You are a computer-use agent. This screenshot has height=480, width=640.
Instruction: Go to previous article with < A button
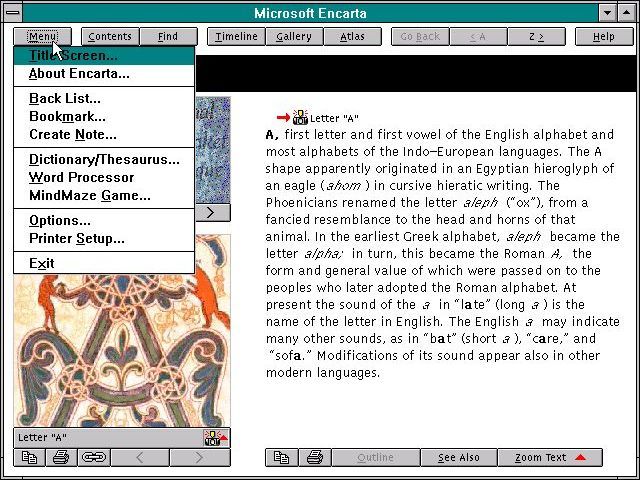[478, 36]
